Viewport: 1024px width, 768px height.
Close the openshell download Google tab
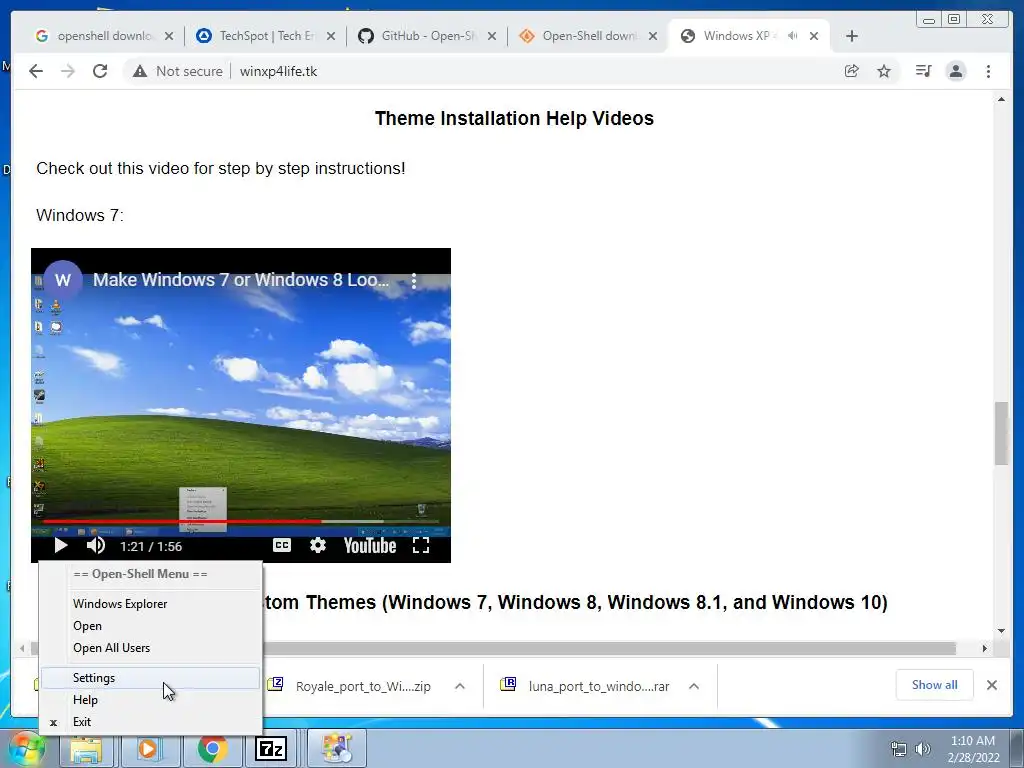pos(169,36)
